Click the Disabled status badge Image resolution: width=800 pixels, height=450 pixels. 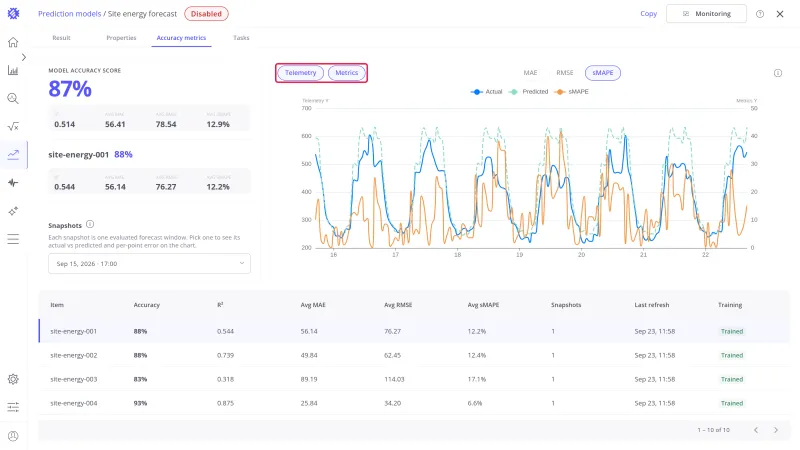coord(206,14)
